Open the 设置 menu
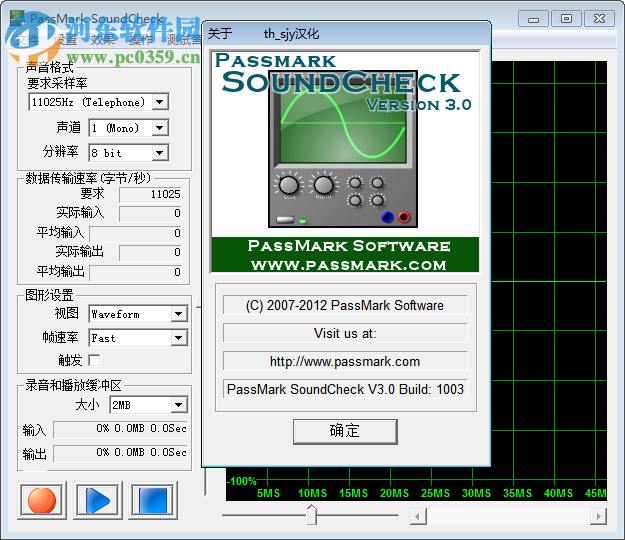 click(x=64, y=39)
